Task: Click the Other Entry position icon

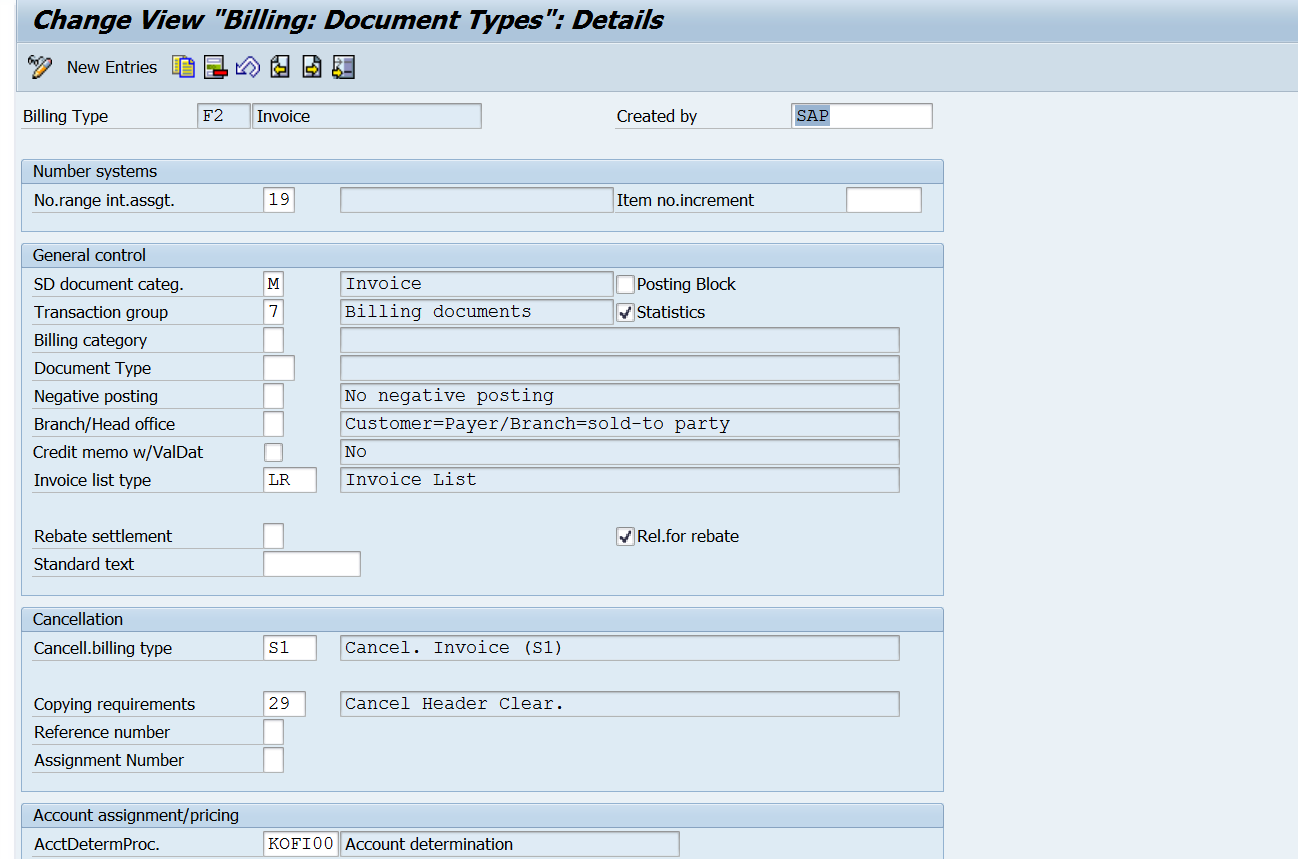Action: coord(344,67)
